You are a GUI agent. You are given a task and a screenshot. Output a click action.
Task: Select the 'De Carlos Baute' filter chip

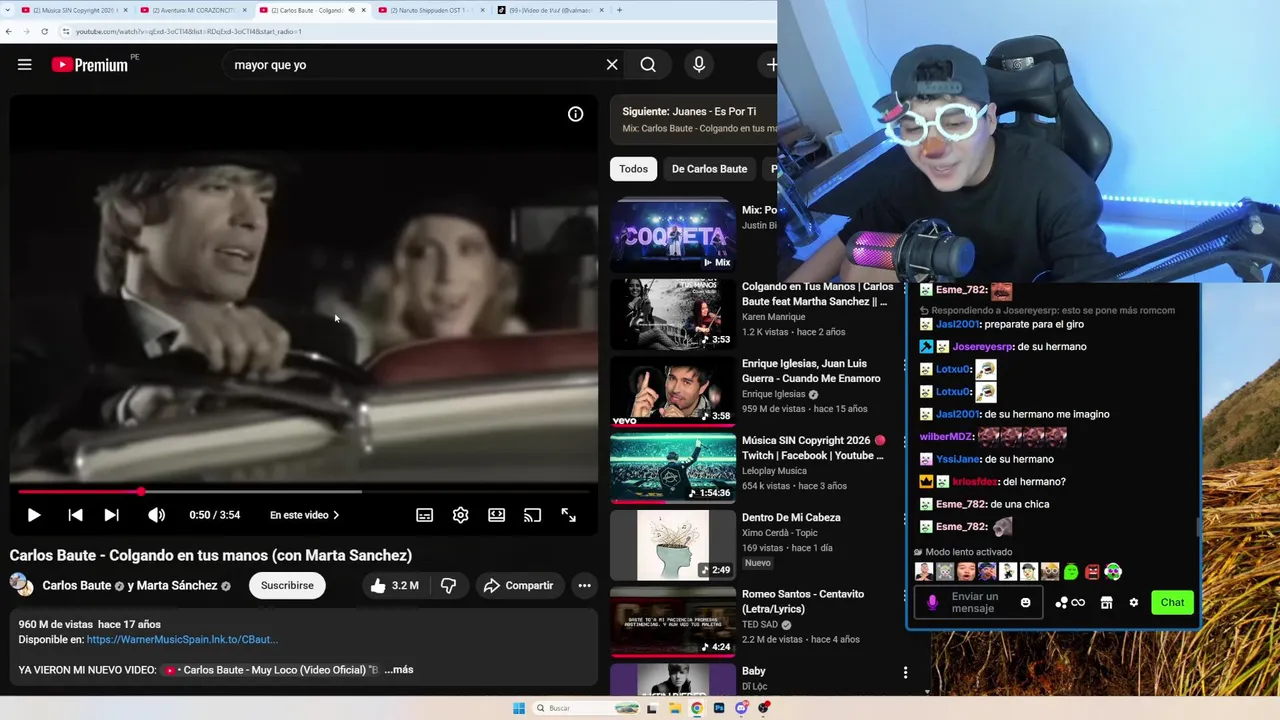click(x=709, y=169)
